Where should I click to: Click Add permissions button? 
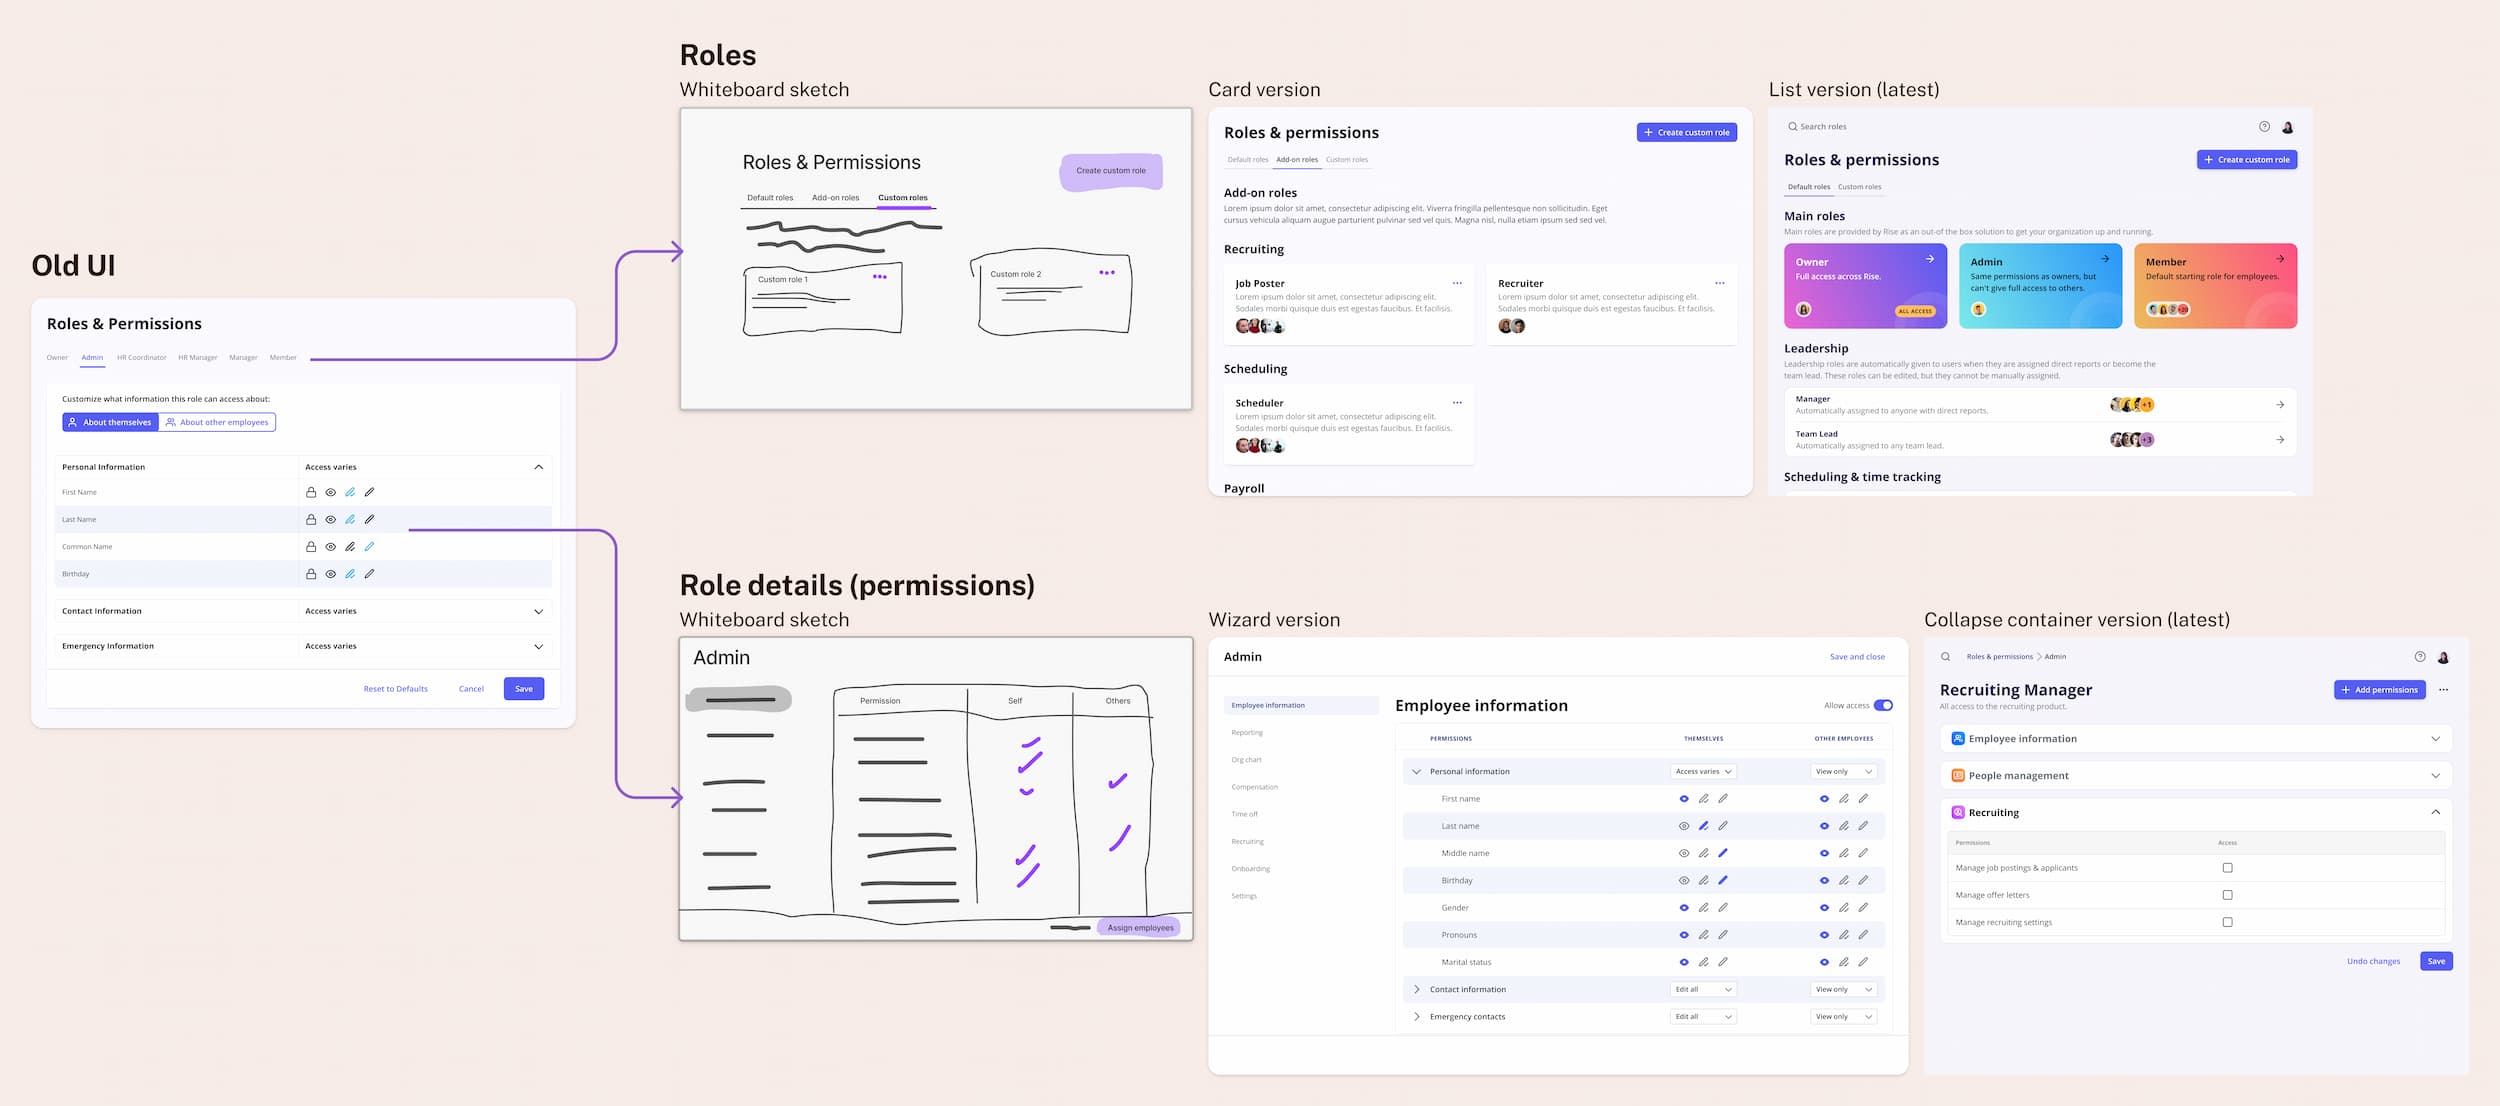(2379, 690)
